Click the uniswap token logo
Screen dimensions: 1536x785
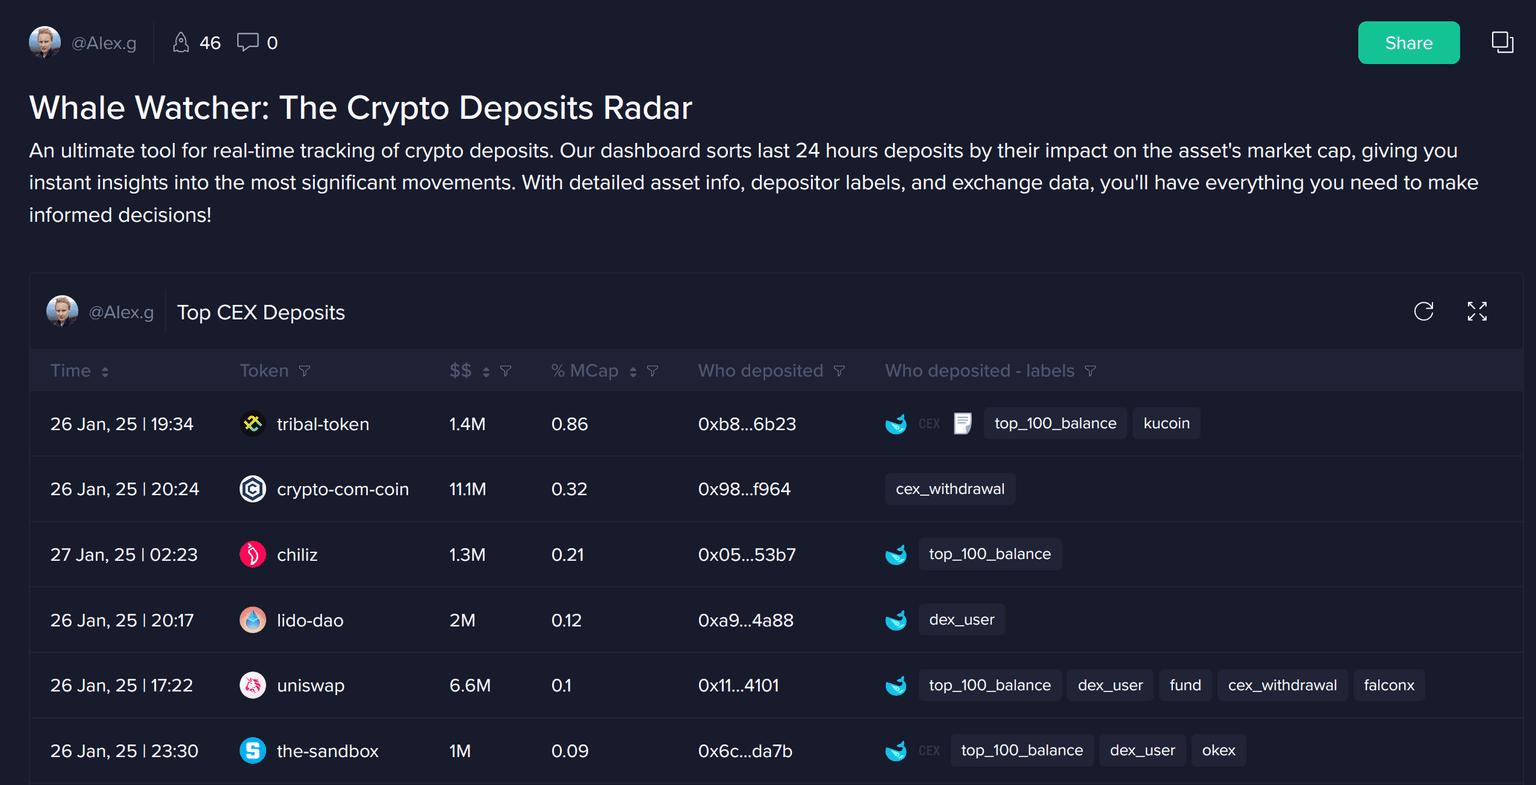253,685
